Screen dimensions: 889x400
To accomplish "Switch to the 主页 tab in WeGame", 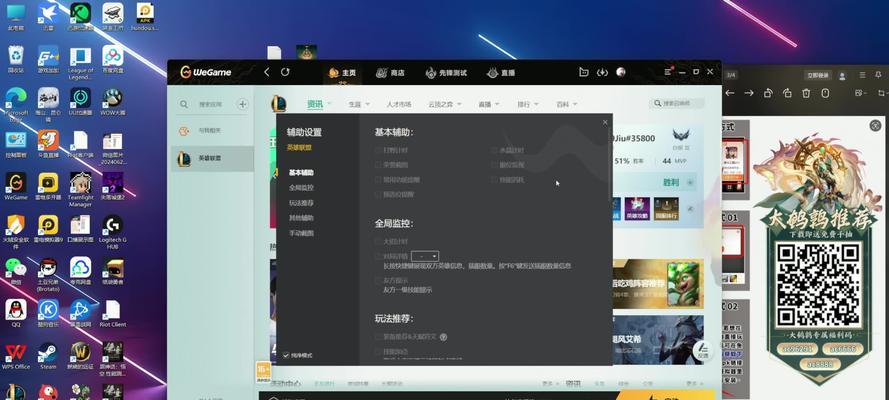I will click(x=342, y=73).
